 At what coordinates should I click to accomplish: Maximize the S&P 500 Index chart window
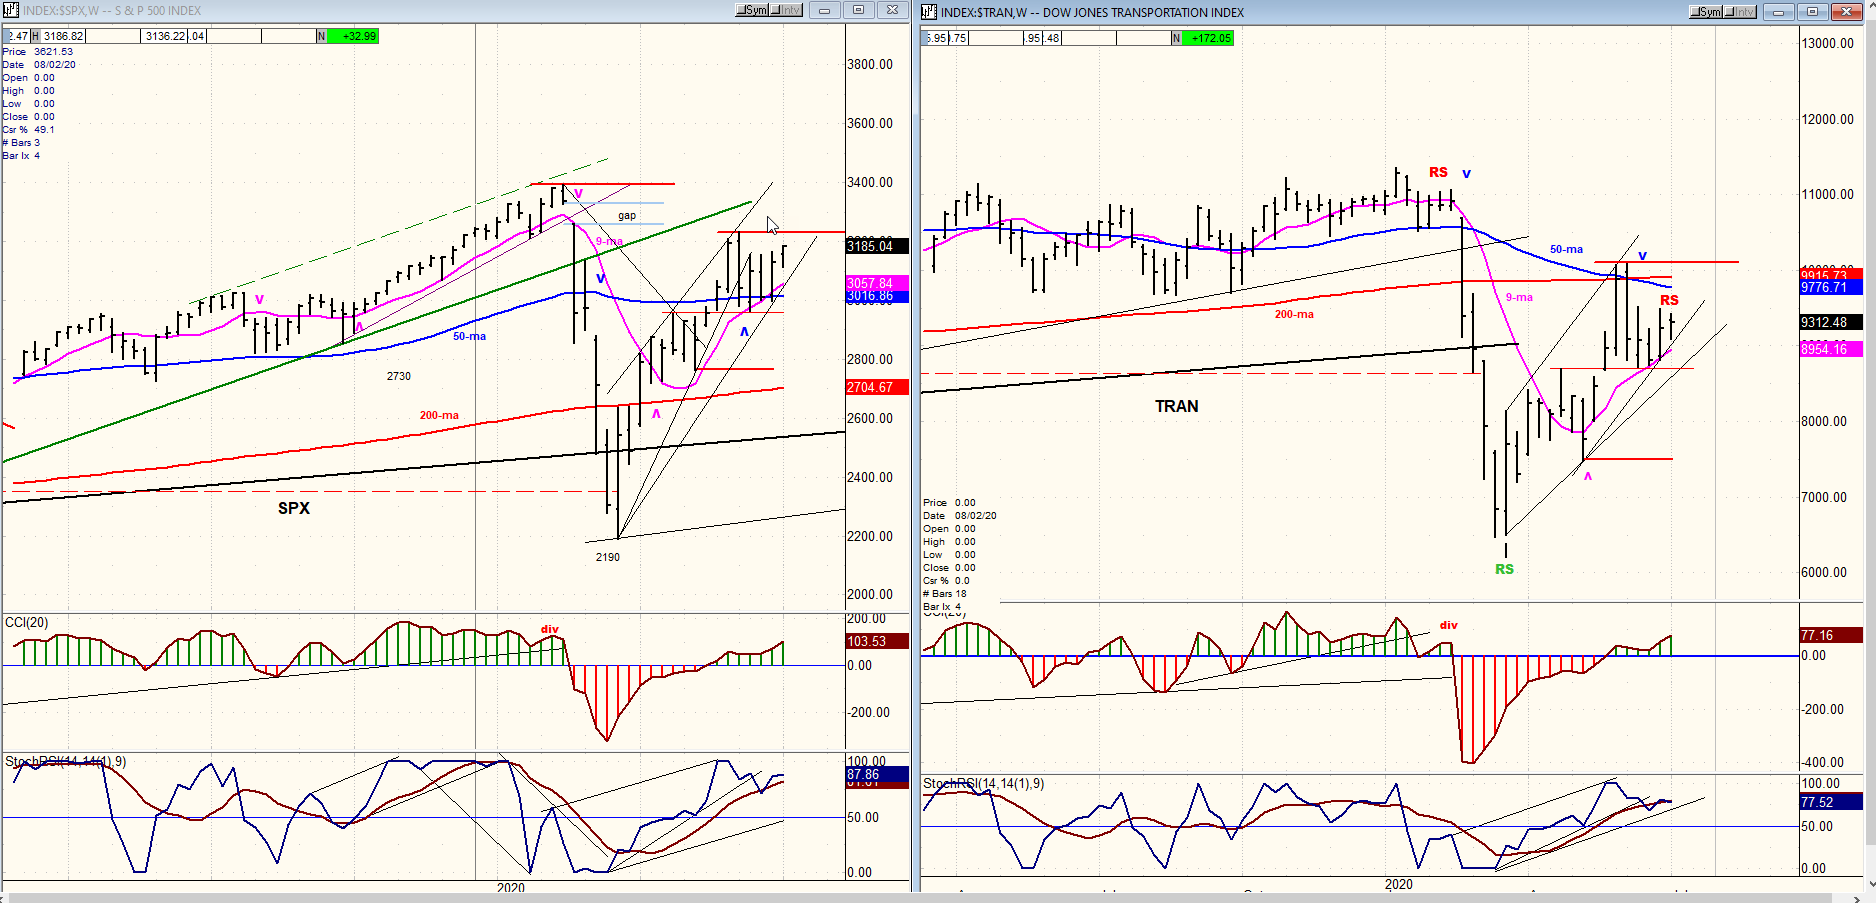tap(858, 10)
